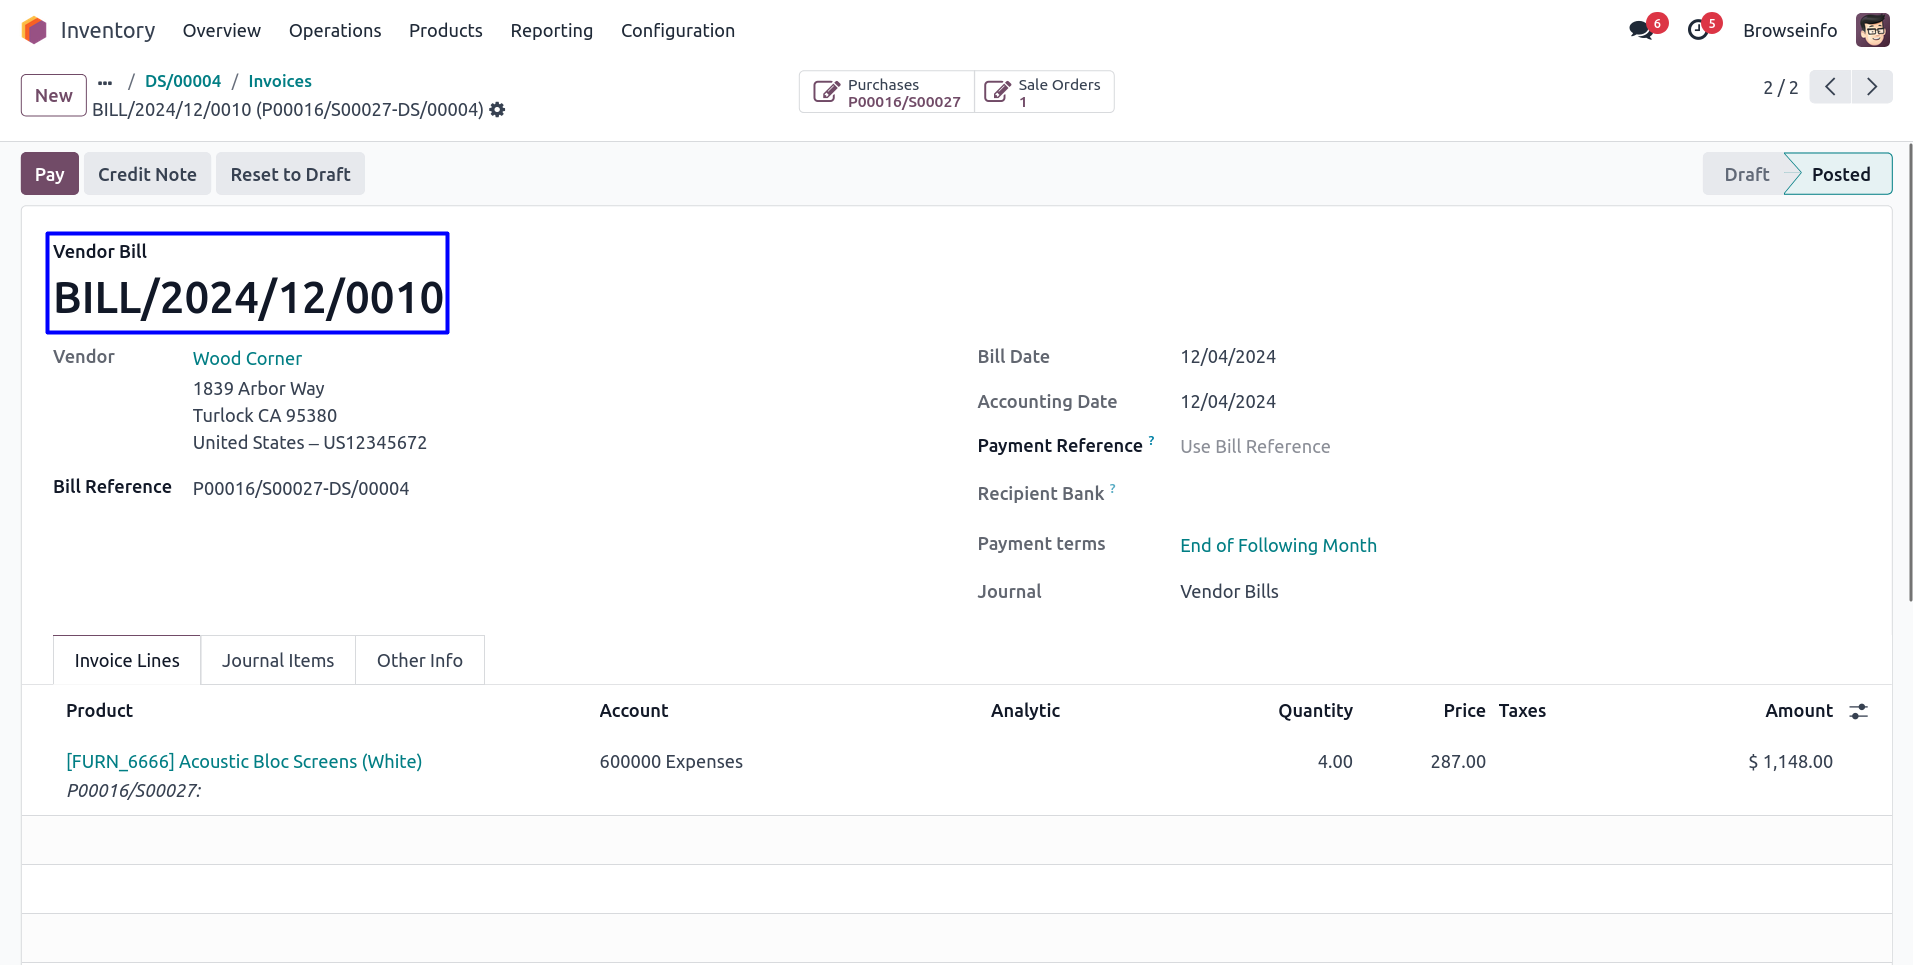Open the Configuration menu
Screen dimensions: 1913x965
coord(677,31)
